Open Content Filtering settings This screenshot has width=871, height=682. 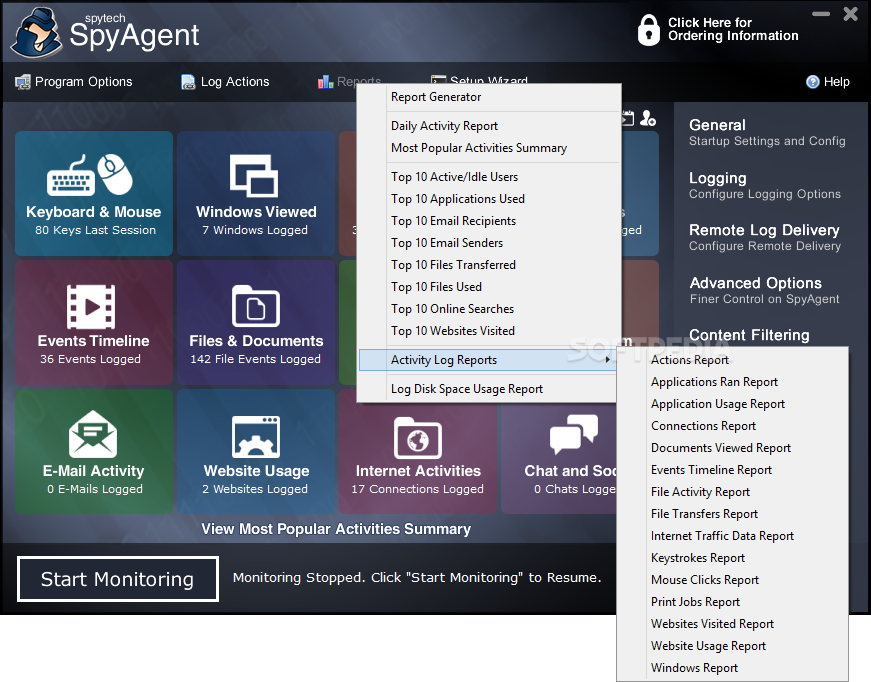coord(749,335)
